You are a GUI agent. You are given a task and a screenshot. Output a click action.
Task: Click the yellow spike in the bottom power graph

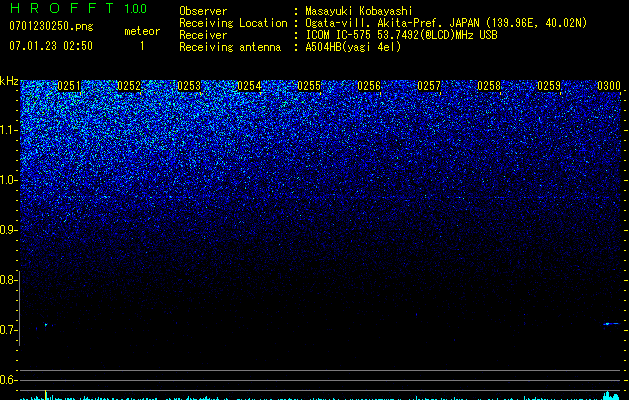[46, 395]
